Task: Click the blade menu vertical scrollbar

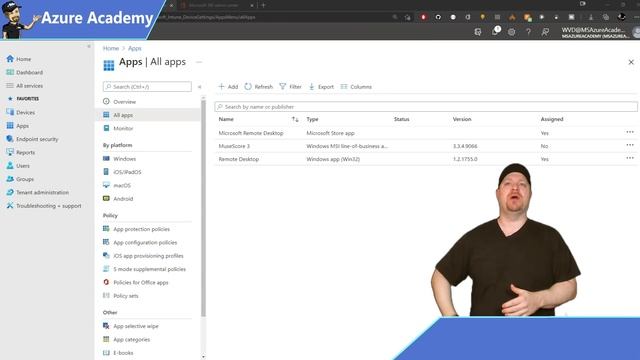Action: [x=203, y=208]
